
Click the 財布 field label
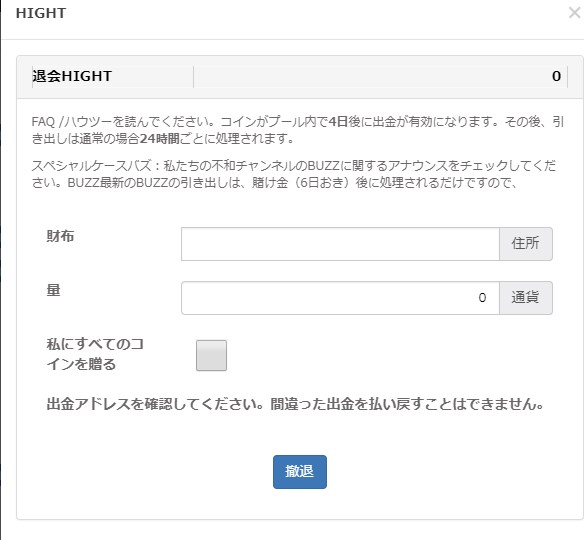[60, 236]
